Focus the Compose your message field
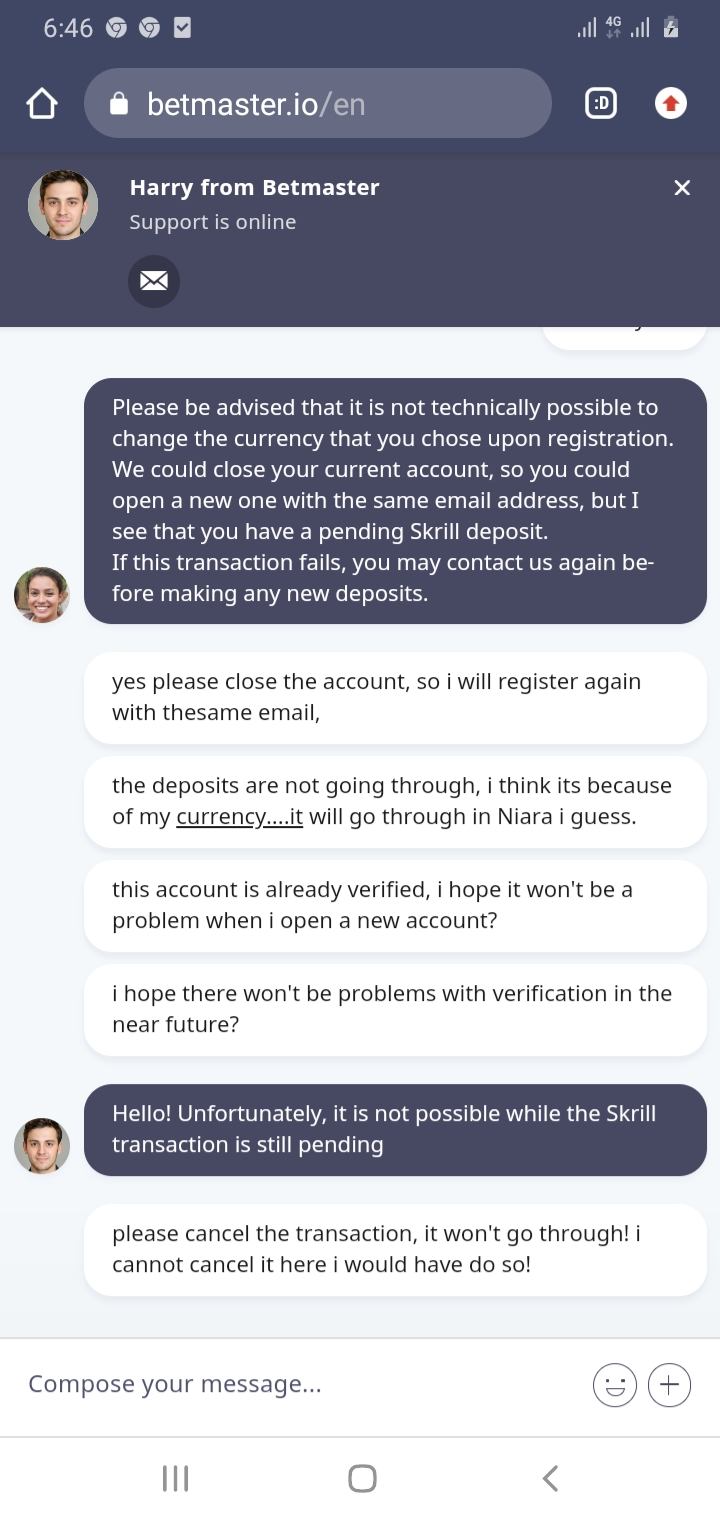 pos(290,1384)
